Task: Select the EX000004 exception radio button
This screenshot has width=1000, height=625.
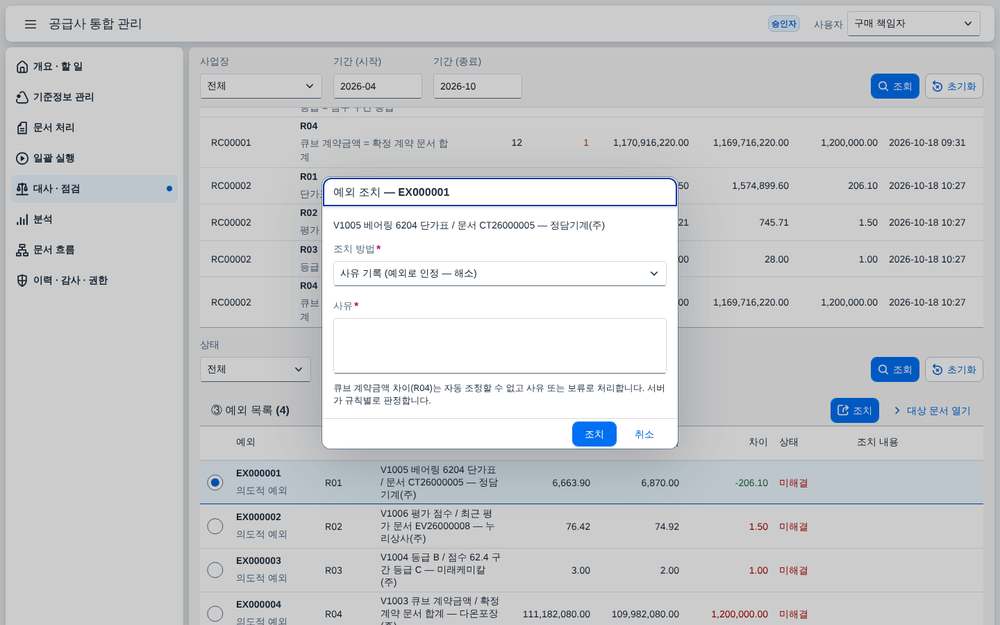Action: point(215,614)
